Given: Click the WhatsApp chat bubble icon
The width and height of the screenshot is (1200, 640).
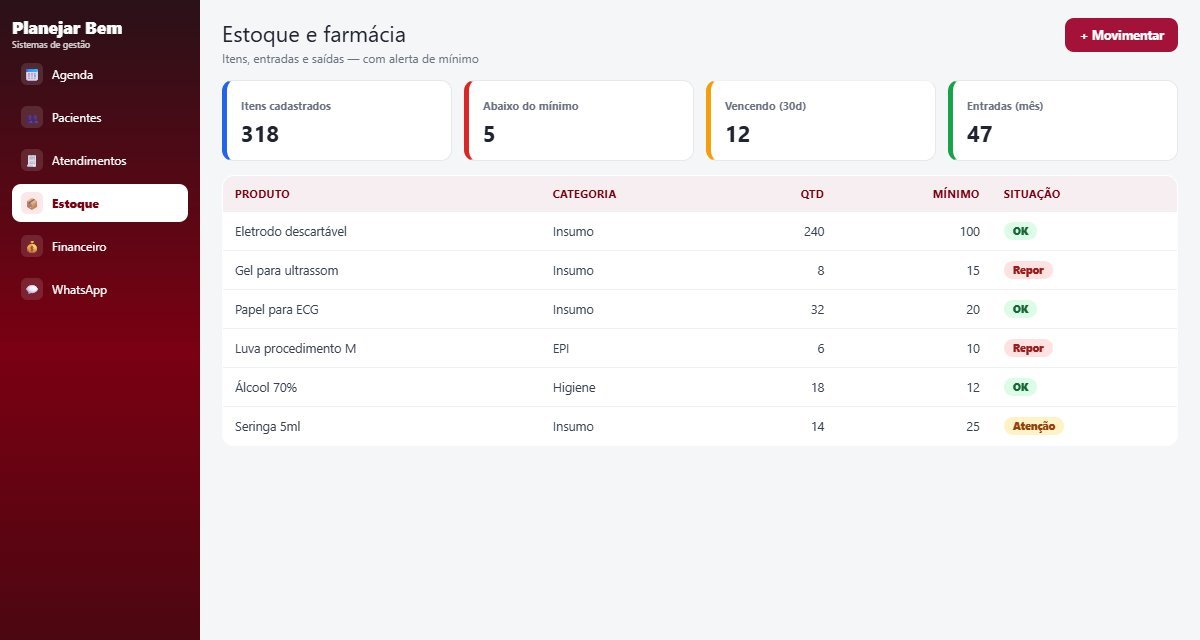Looking at the screenshot, I should 32,290.
